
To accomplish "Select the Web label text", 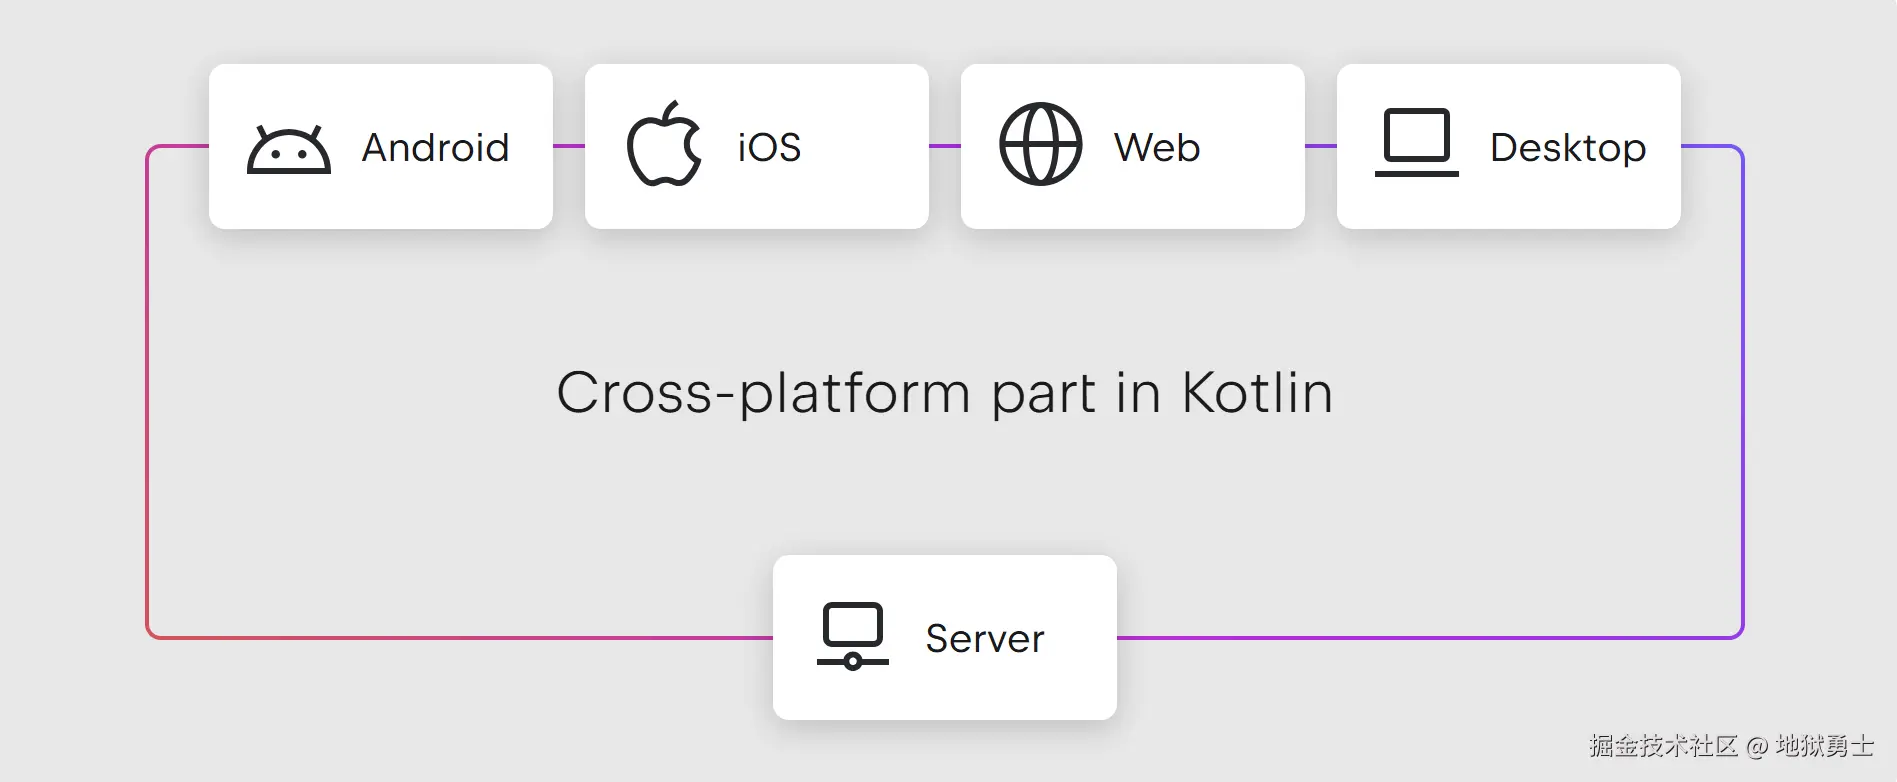I will pyautogui.click(x=1157, y=147).
